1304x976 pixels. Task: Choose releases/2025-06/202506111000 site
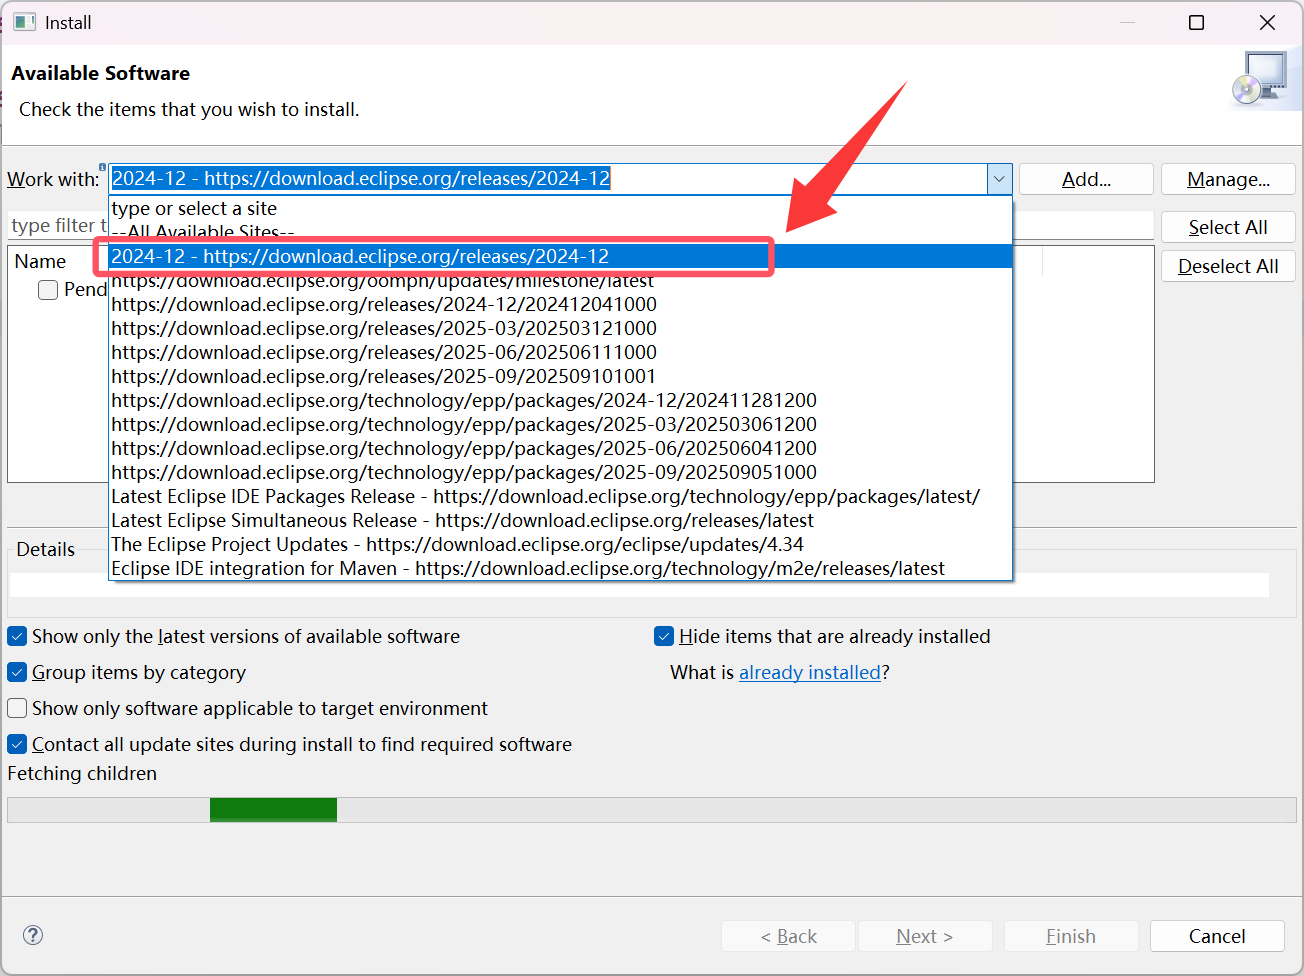(560, 352)
